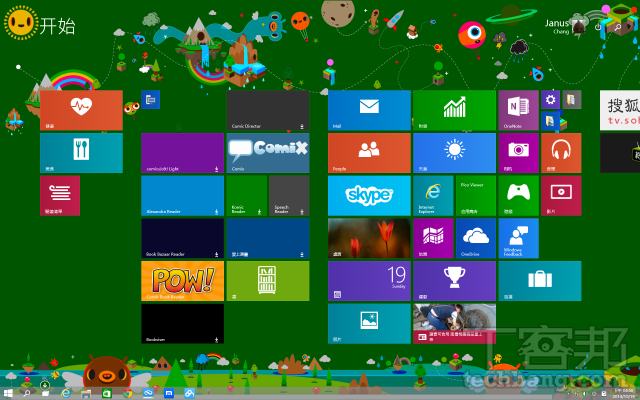Launch the People tile
The image size is (640, 400).
pyautogui.click(x=369, y=153)
